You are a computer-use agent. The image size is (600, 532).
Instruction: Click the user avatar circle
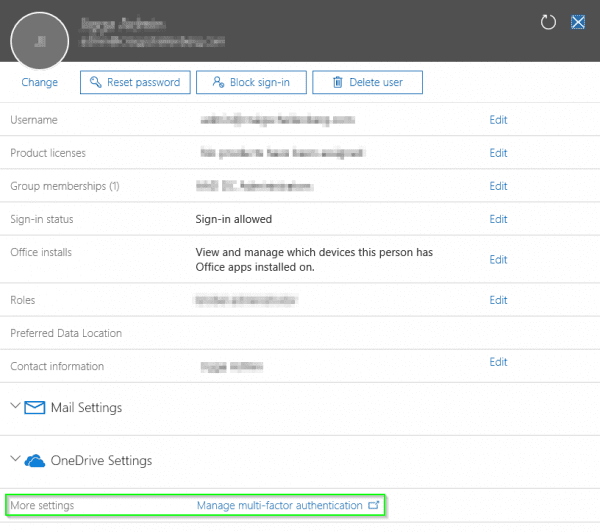click(x=39, y=41)
